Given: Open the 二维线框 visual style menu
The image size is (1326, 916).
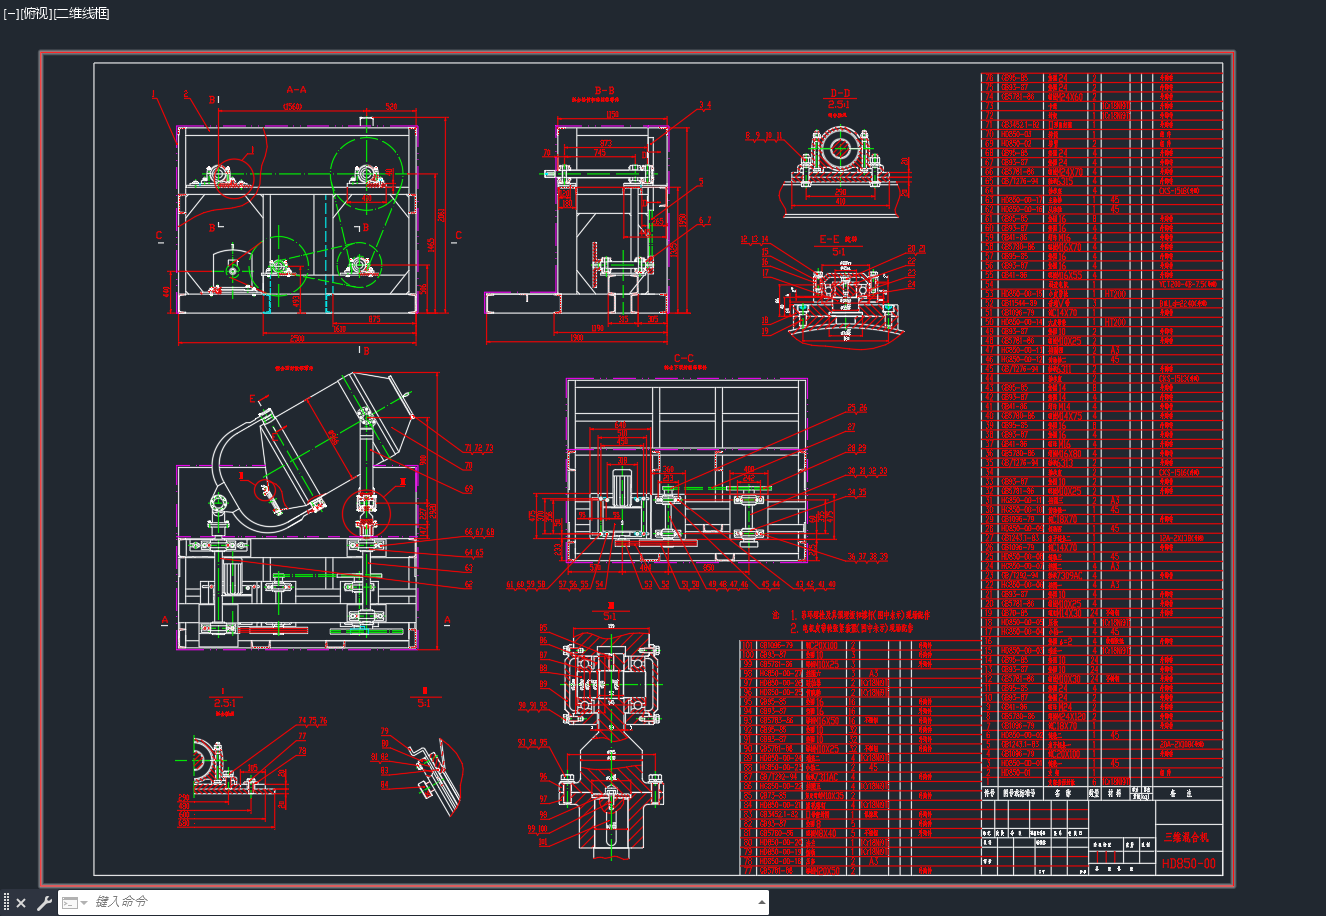Looking at the screenshot, I should [80, 13].
